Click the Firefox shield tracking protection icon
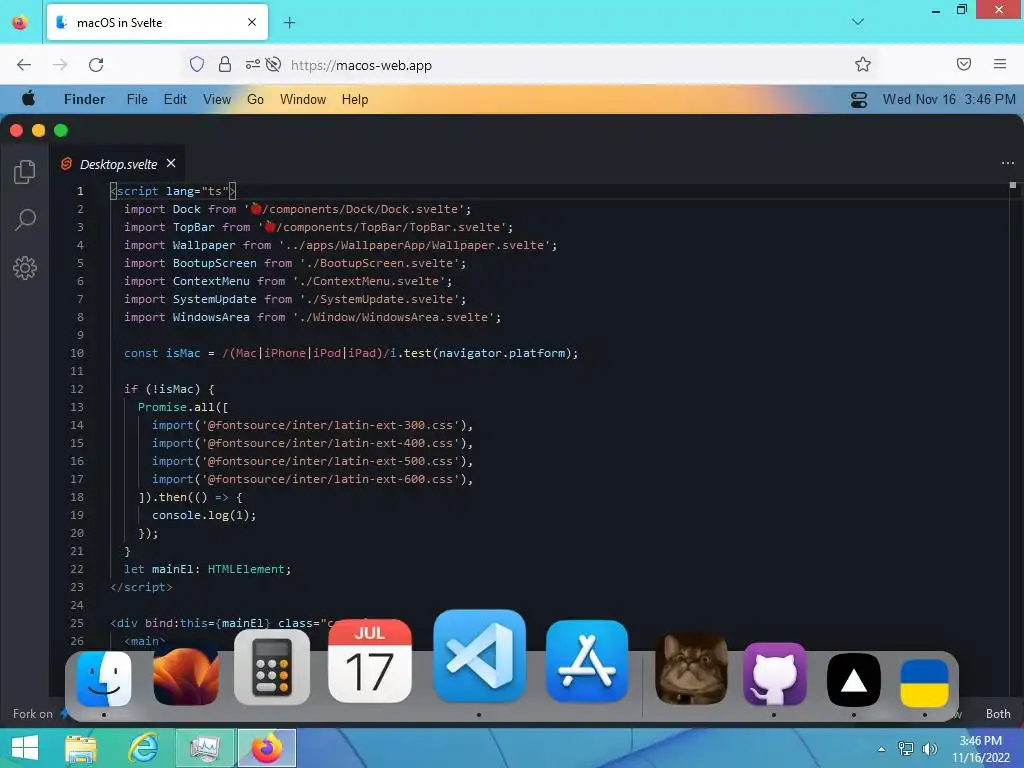The height and width of the screenshot is (768, 1024). point(197,64)
